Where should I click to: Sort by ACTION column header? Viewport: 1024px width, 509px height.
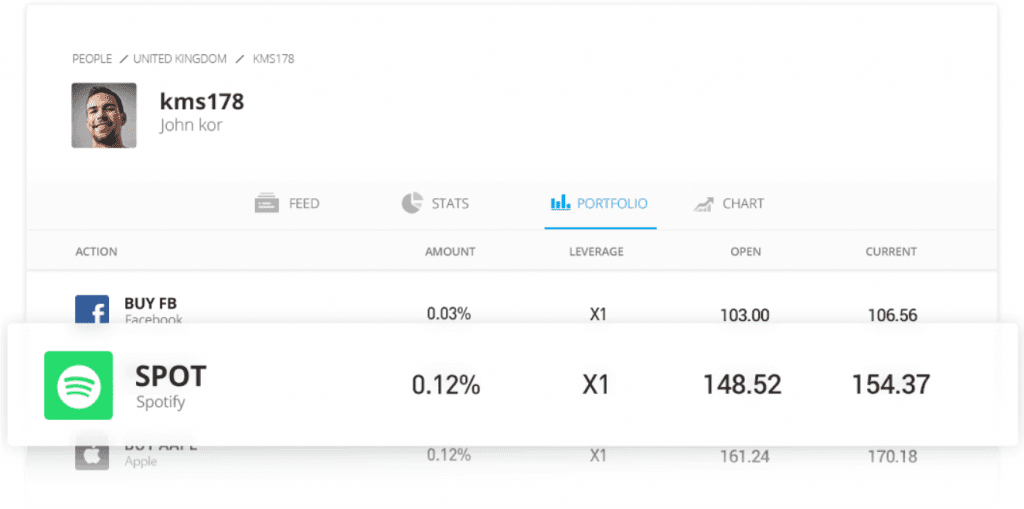pos(97,252)
